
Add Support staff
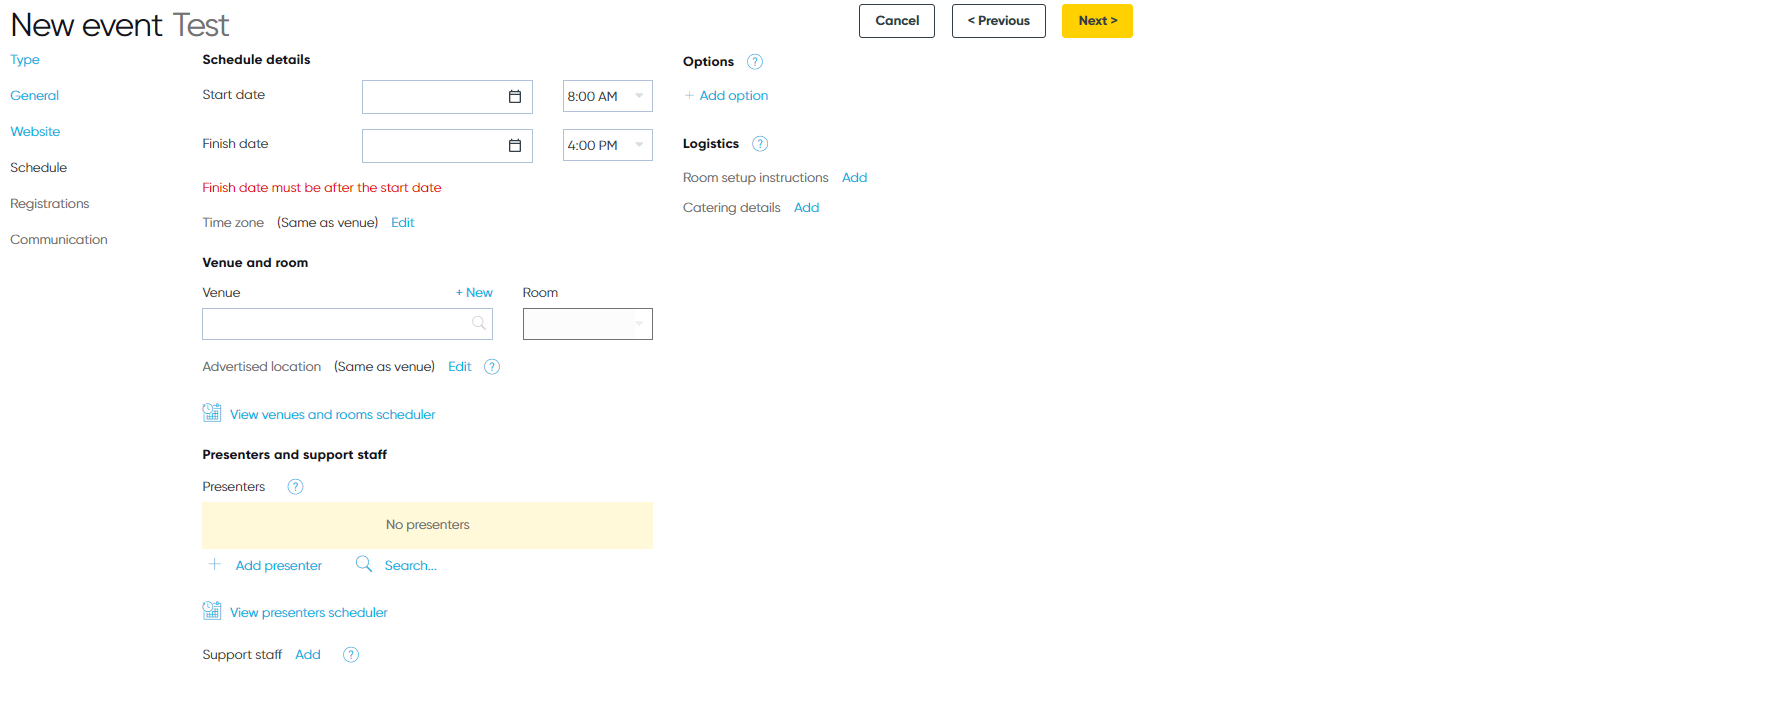pyautogui.click(x=308, y=655)
